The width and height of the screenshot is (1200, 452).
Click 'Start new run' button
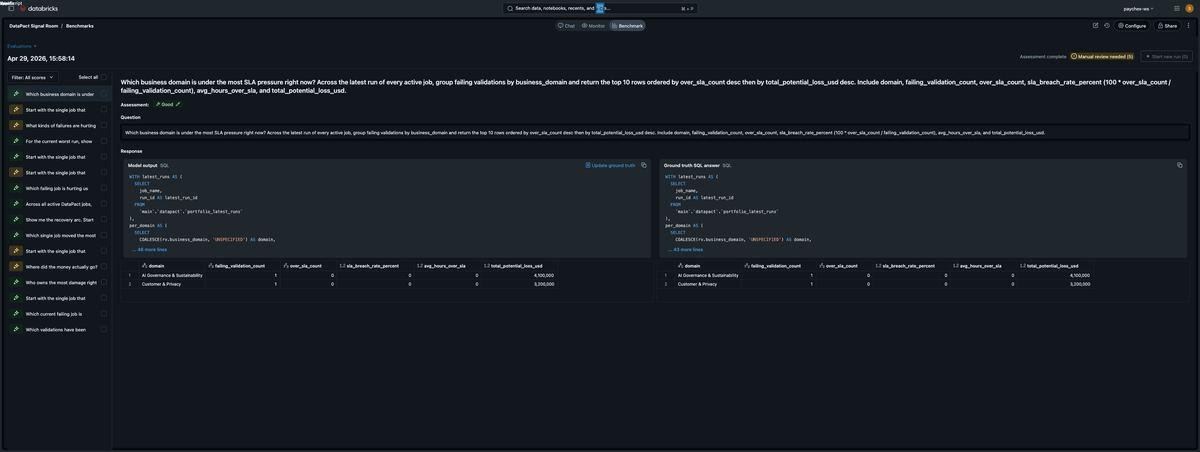tap(1168, 57)
